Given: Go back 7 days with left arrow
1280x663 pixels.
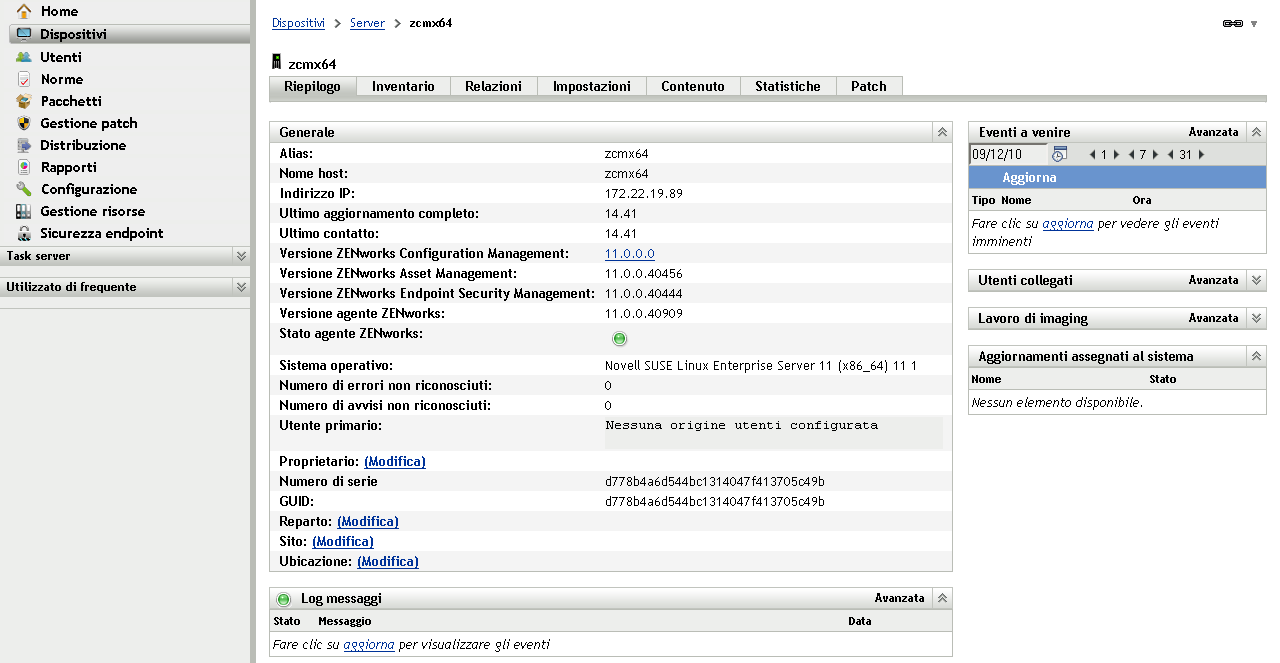Looking at the screenshot, I should (x=1130, y=155).
